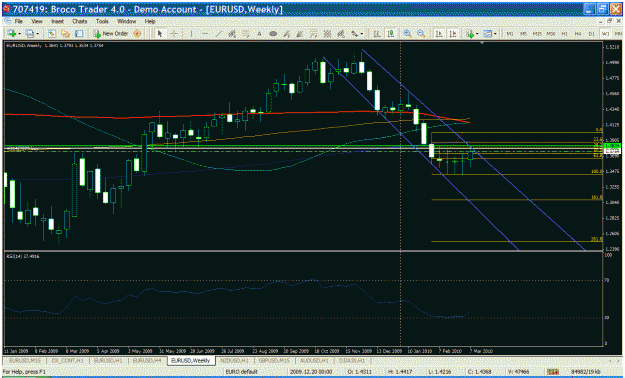Toggle the Terminal window icon

pos(79,34)
